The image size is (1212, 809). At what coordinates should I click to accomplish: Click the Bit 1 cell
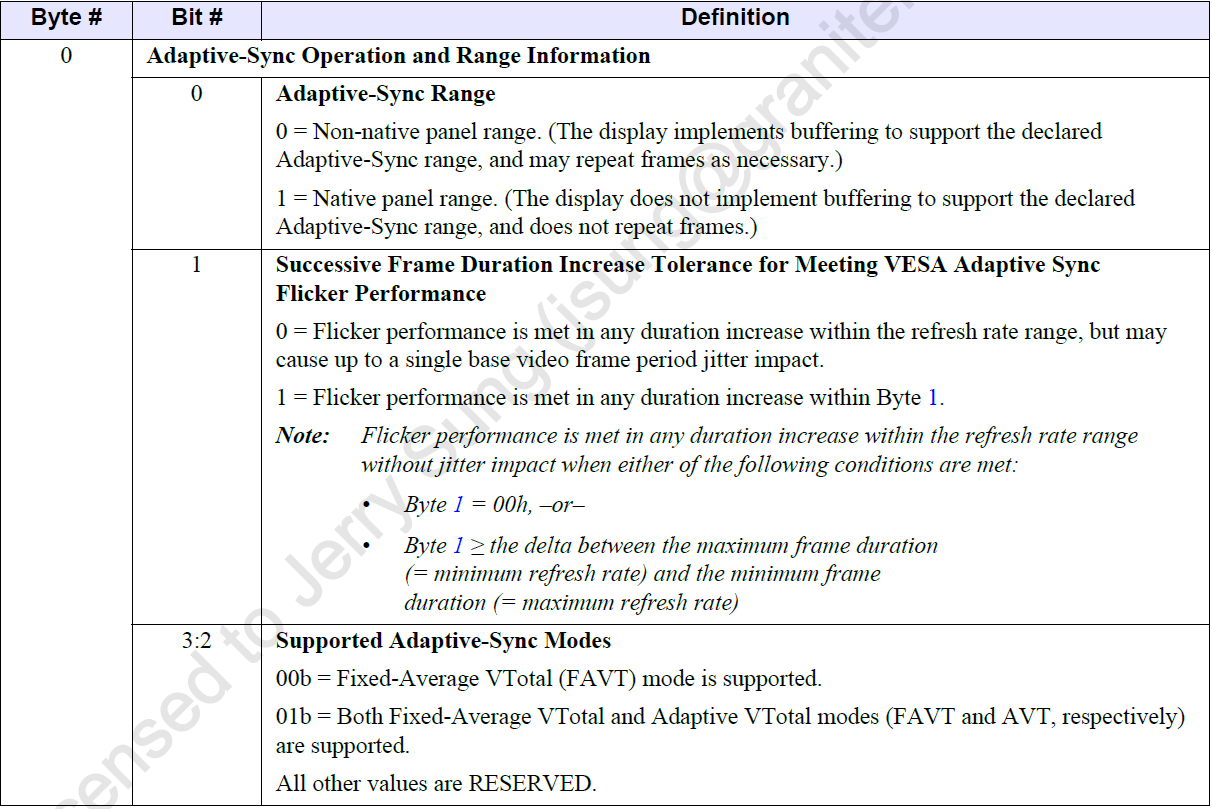point(195,264)
